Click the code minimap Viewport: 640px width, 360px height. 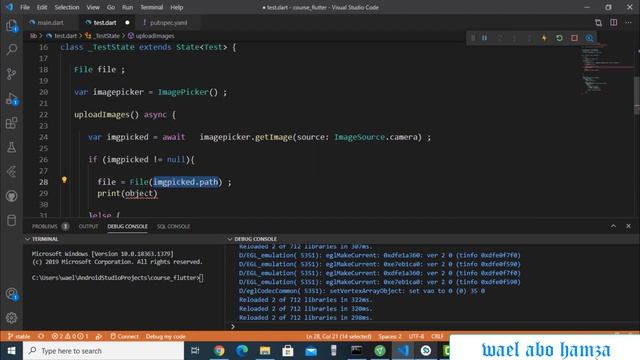607,69
